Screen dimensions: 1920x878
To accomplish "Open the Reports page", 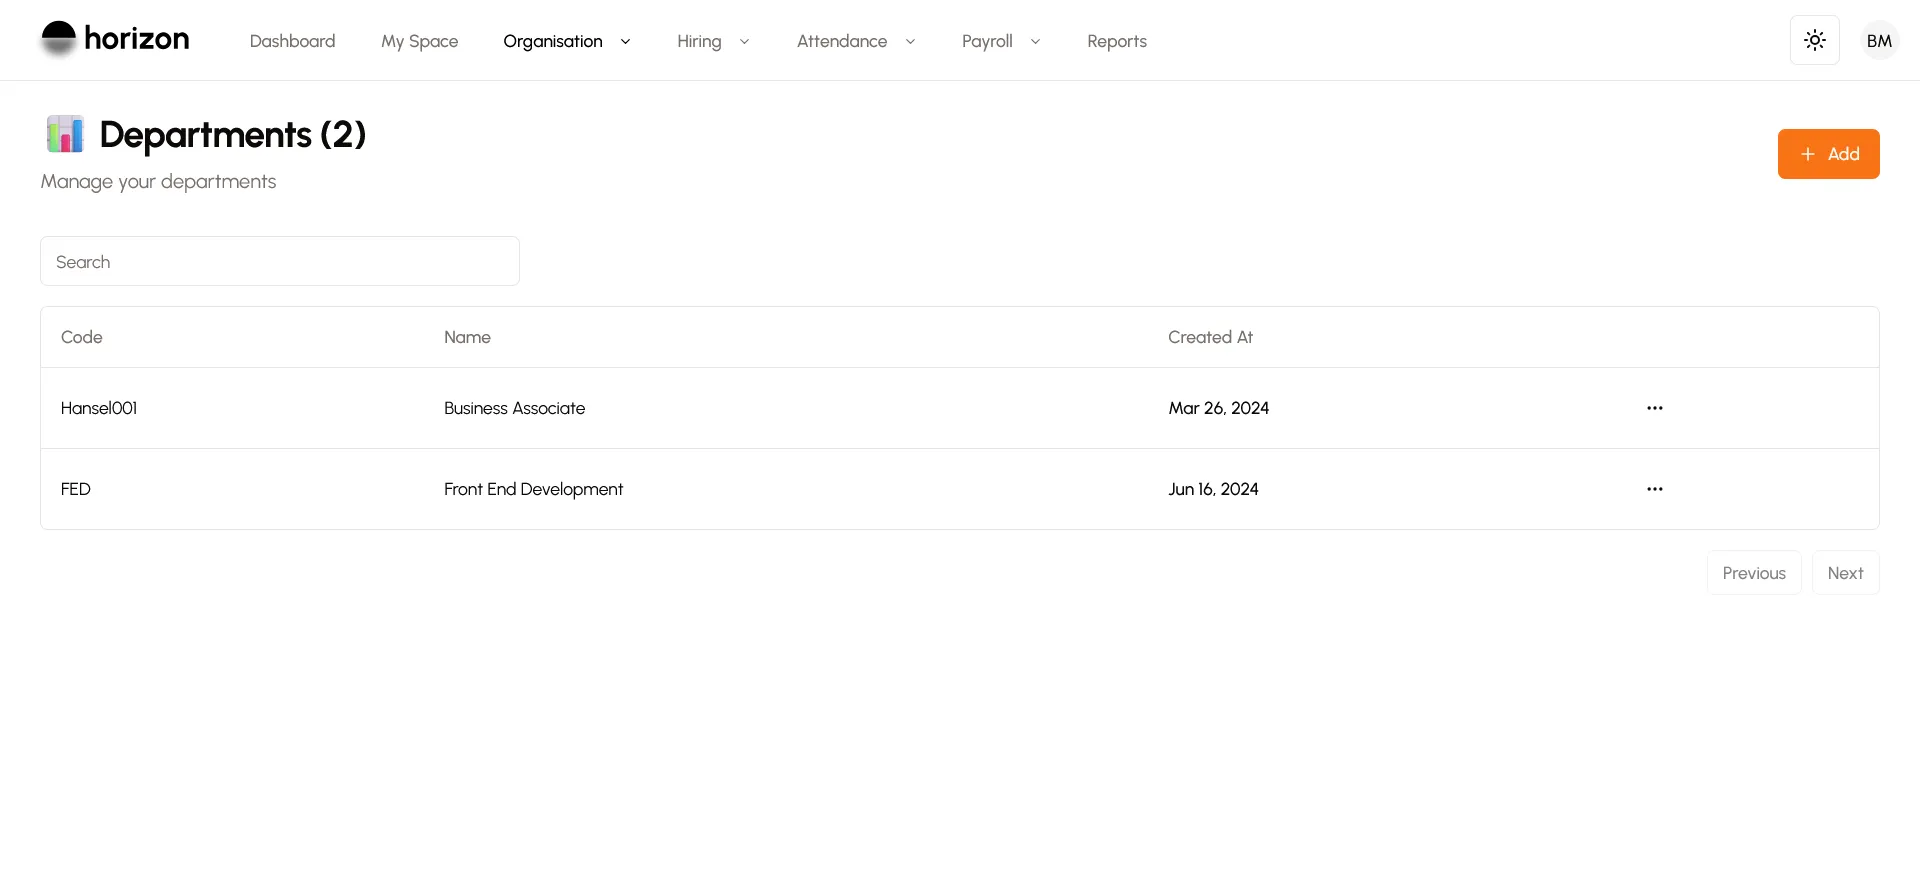I will [x=1117, y=41].
